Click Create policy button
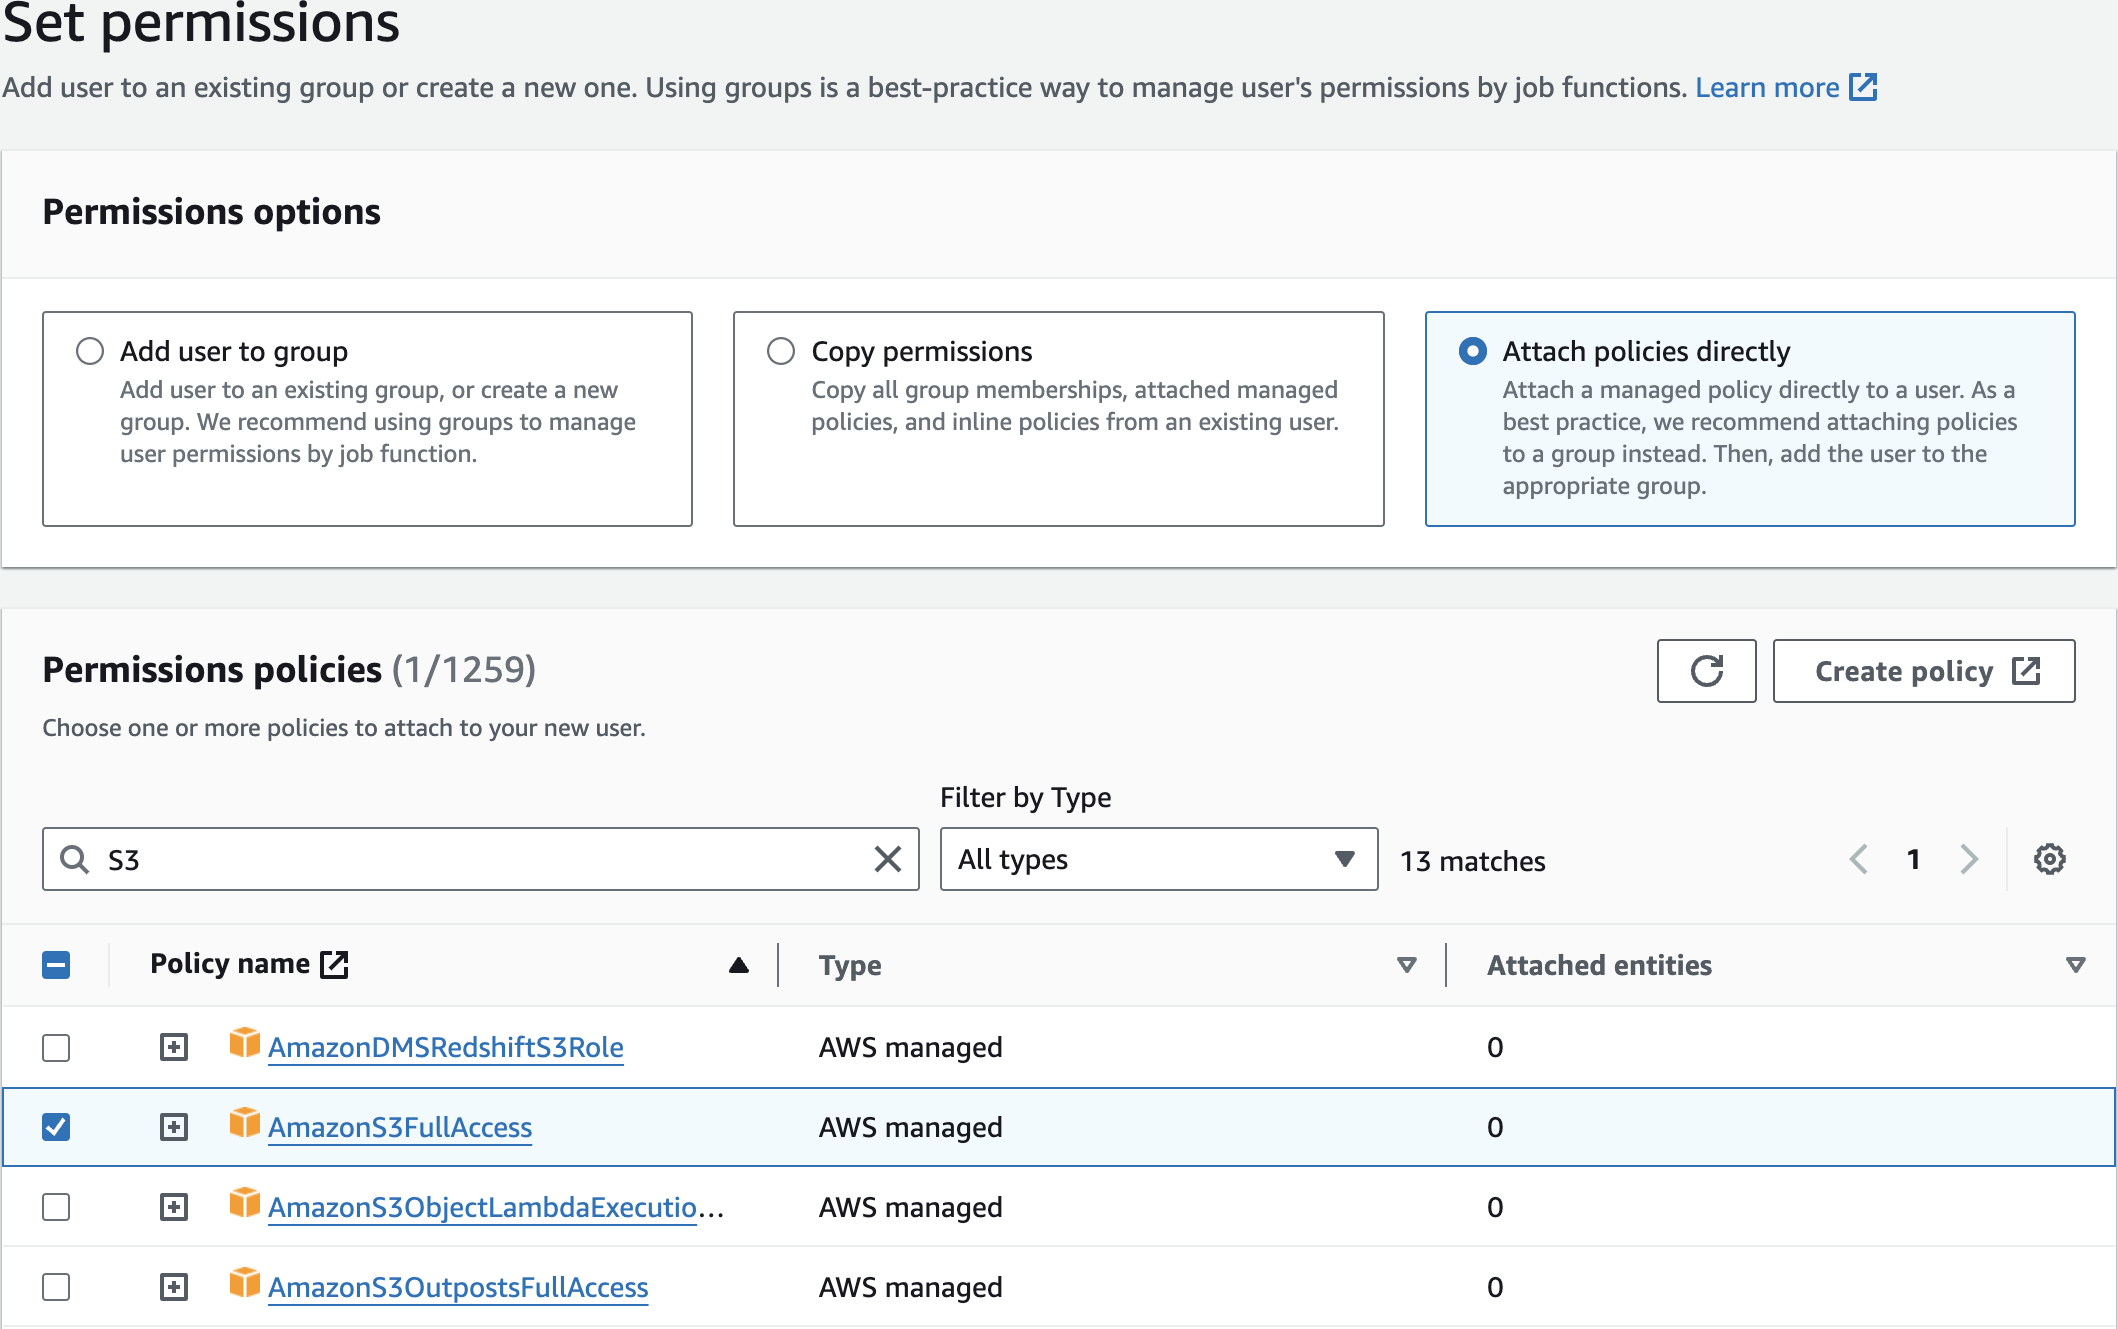 click(1923, 671)
